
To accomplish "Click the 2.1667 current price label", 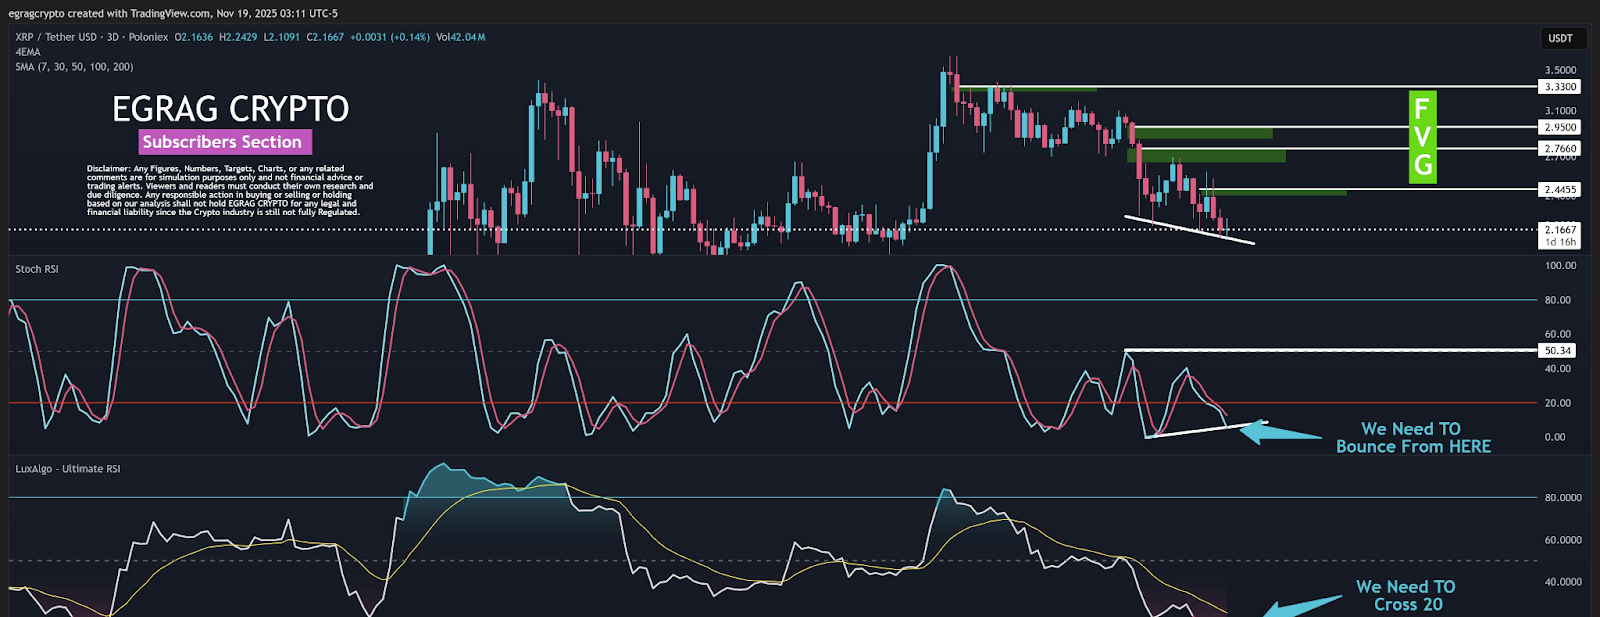I will pyautogui.click(x=1560, y=229).
